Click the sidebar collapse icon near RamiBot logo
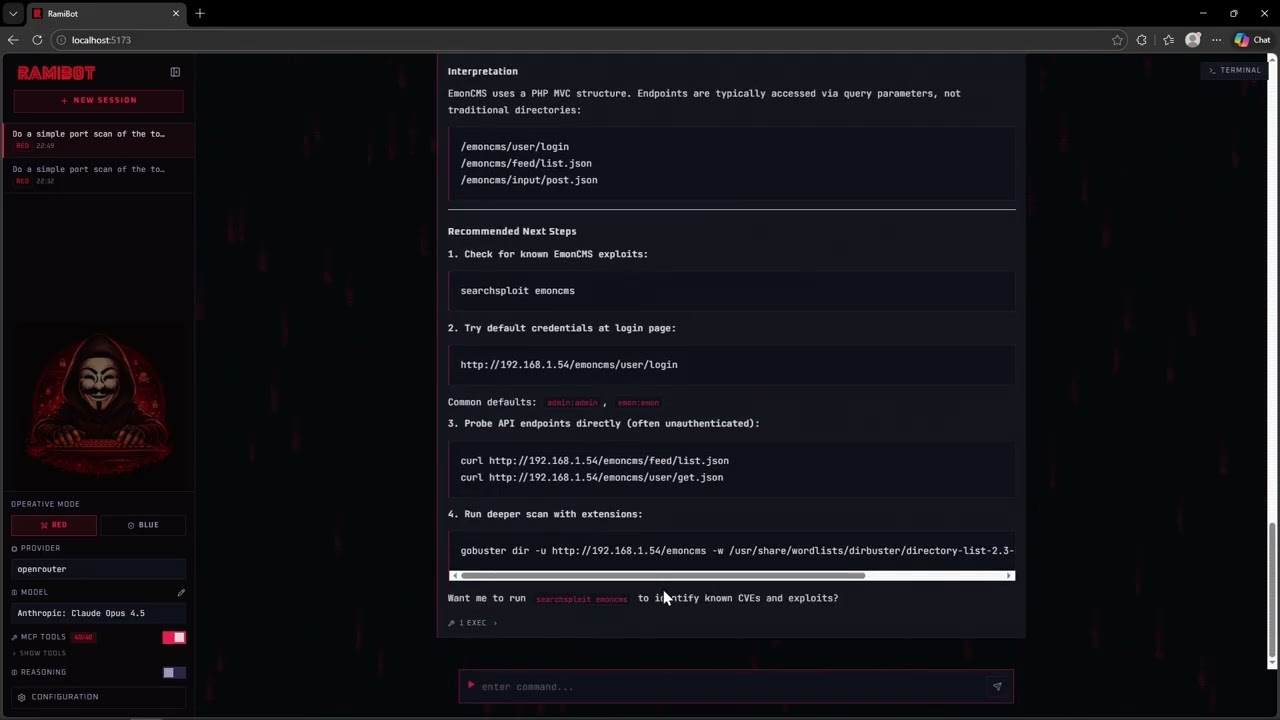Image resolution: width=1280 pixels, height=720 pixels. [175, 72]
